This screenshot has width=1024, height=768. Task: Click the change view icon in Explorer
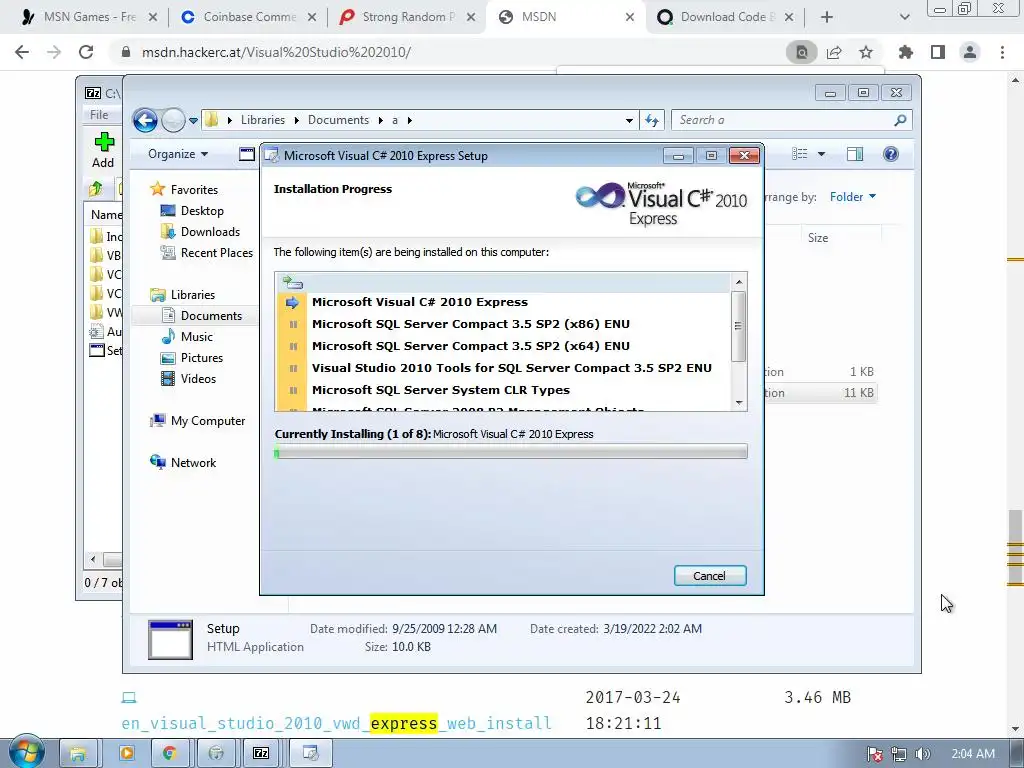800,154
